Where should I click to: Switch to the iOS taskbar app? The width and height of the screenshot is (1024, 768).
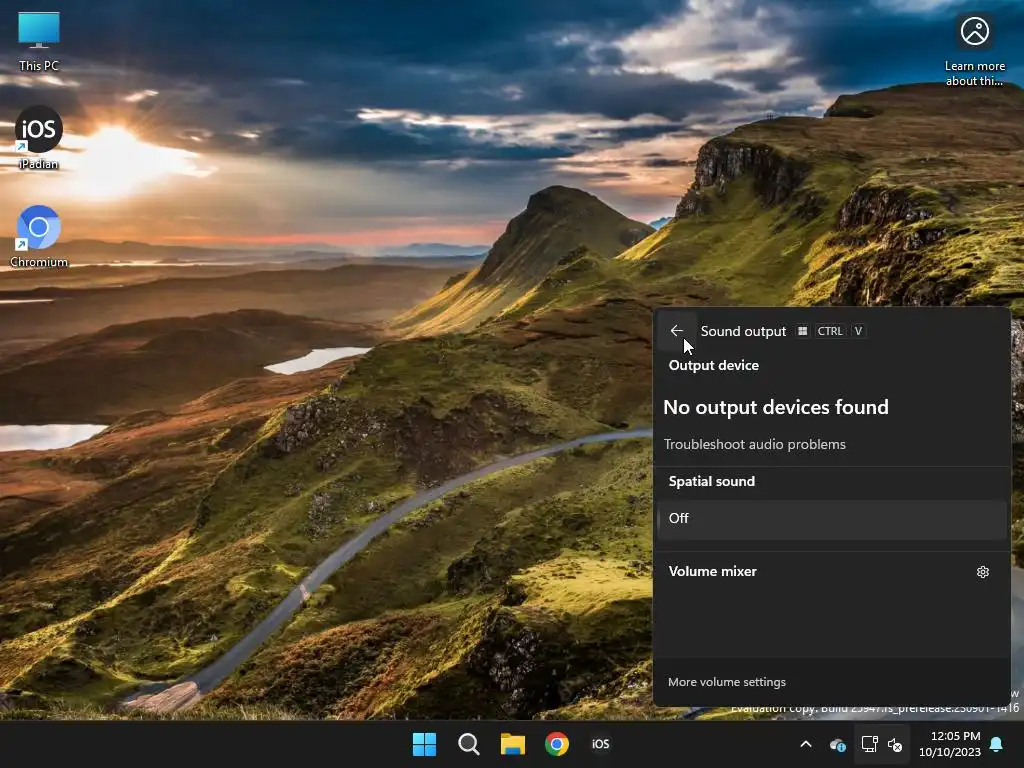pyautogui.click(x=600, y=744)
